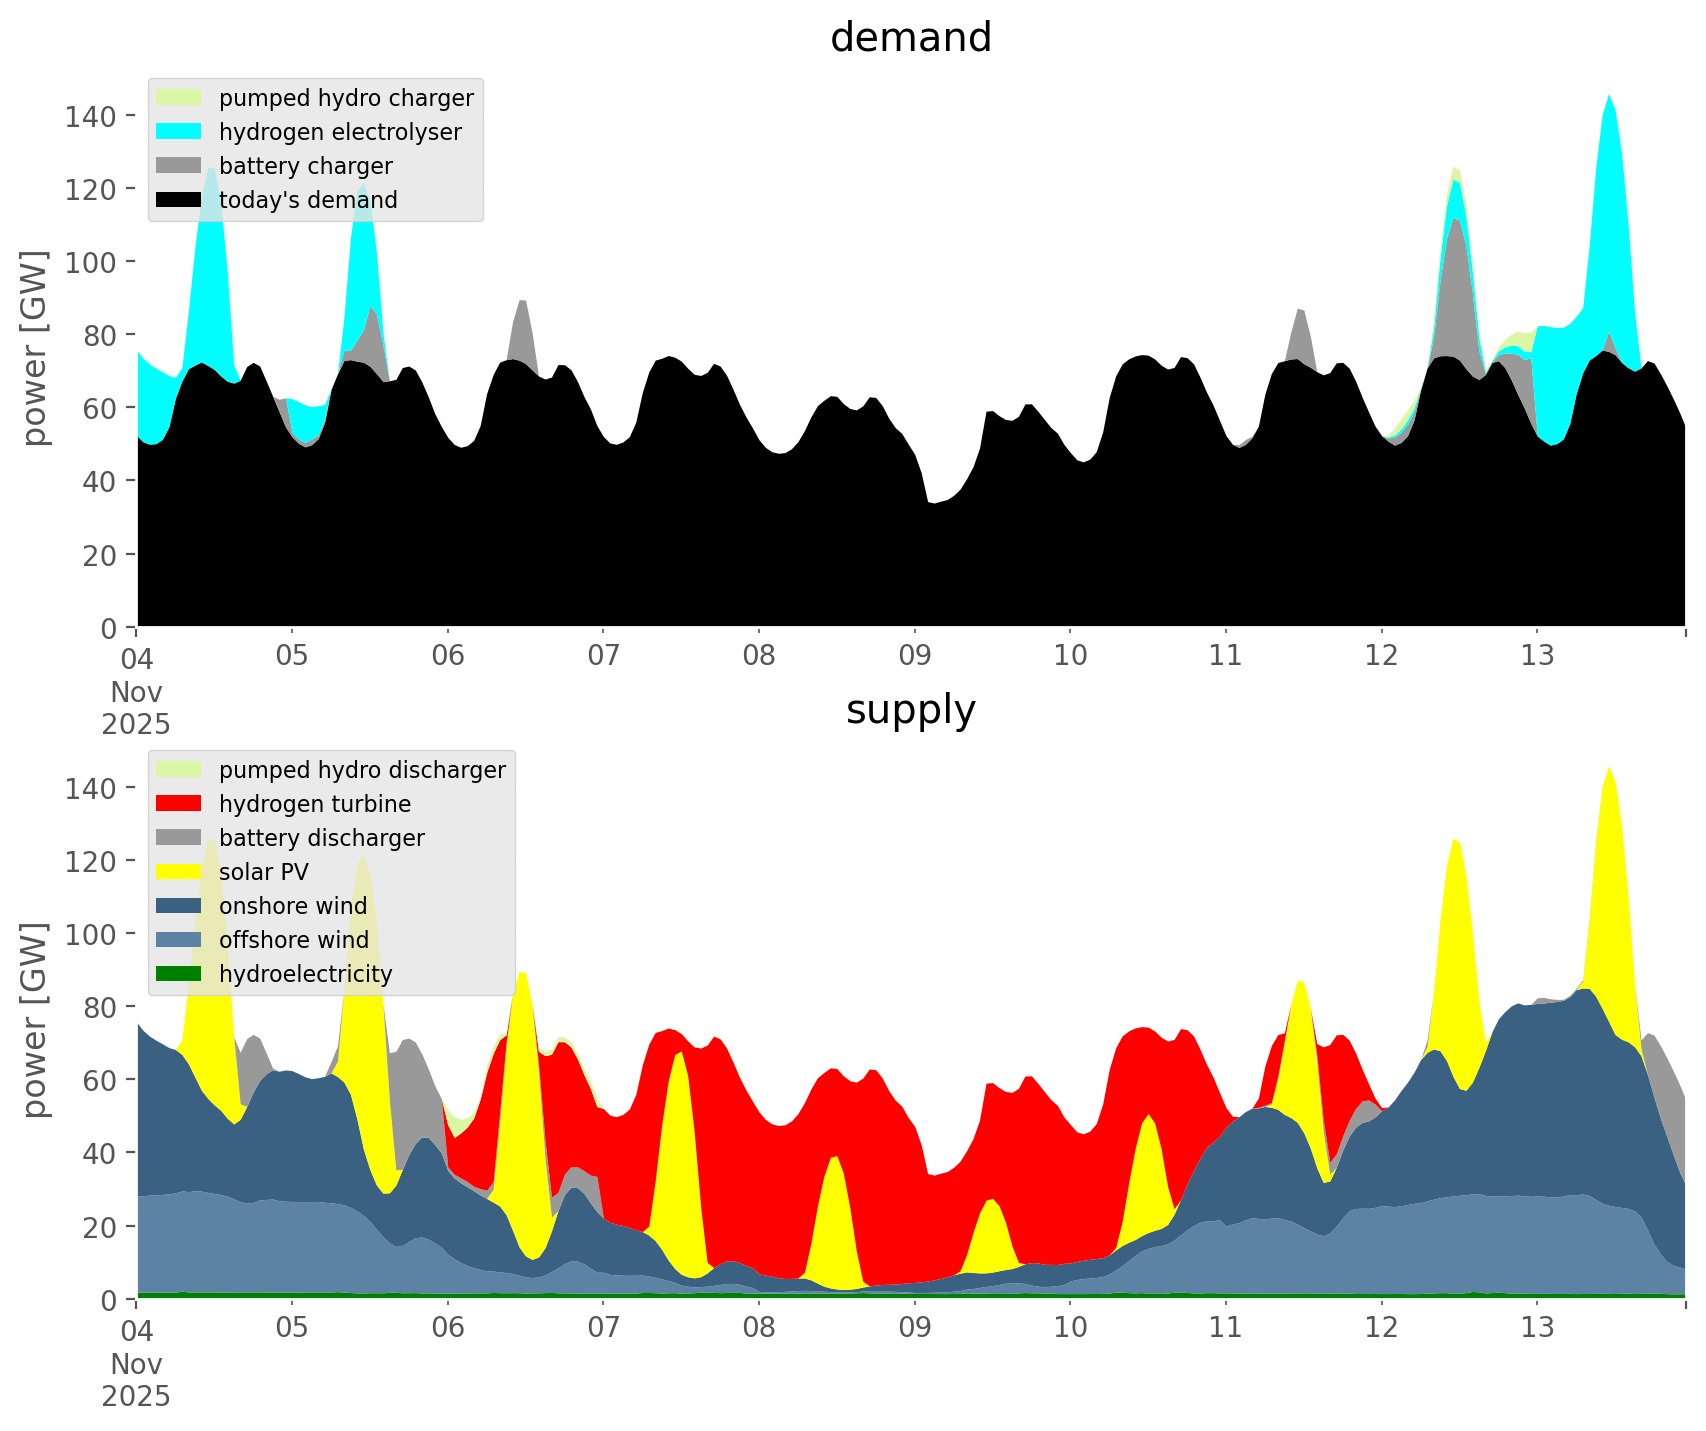Select the green hydroelectricity legend swatch

tap(179, 974)
